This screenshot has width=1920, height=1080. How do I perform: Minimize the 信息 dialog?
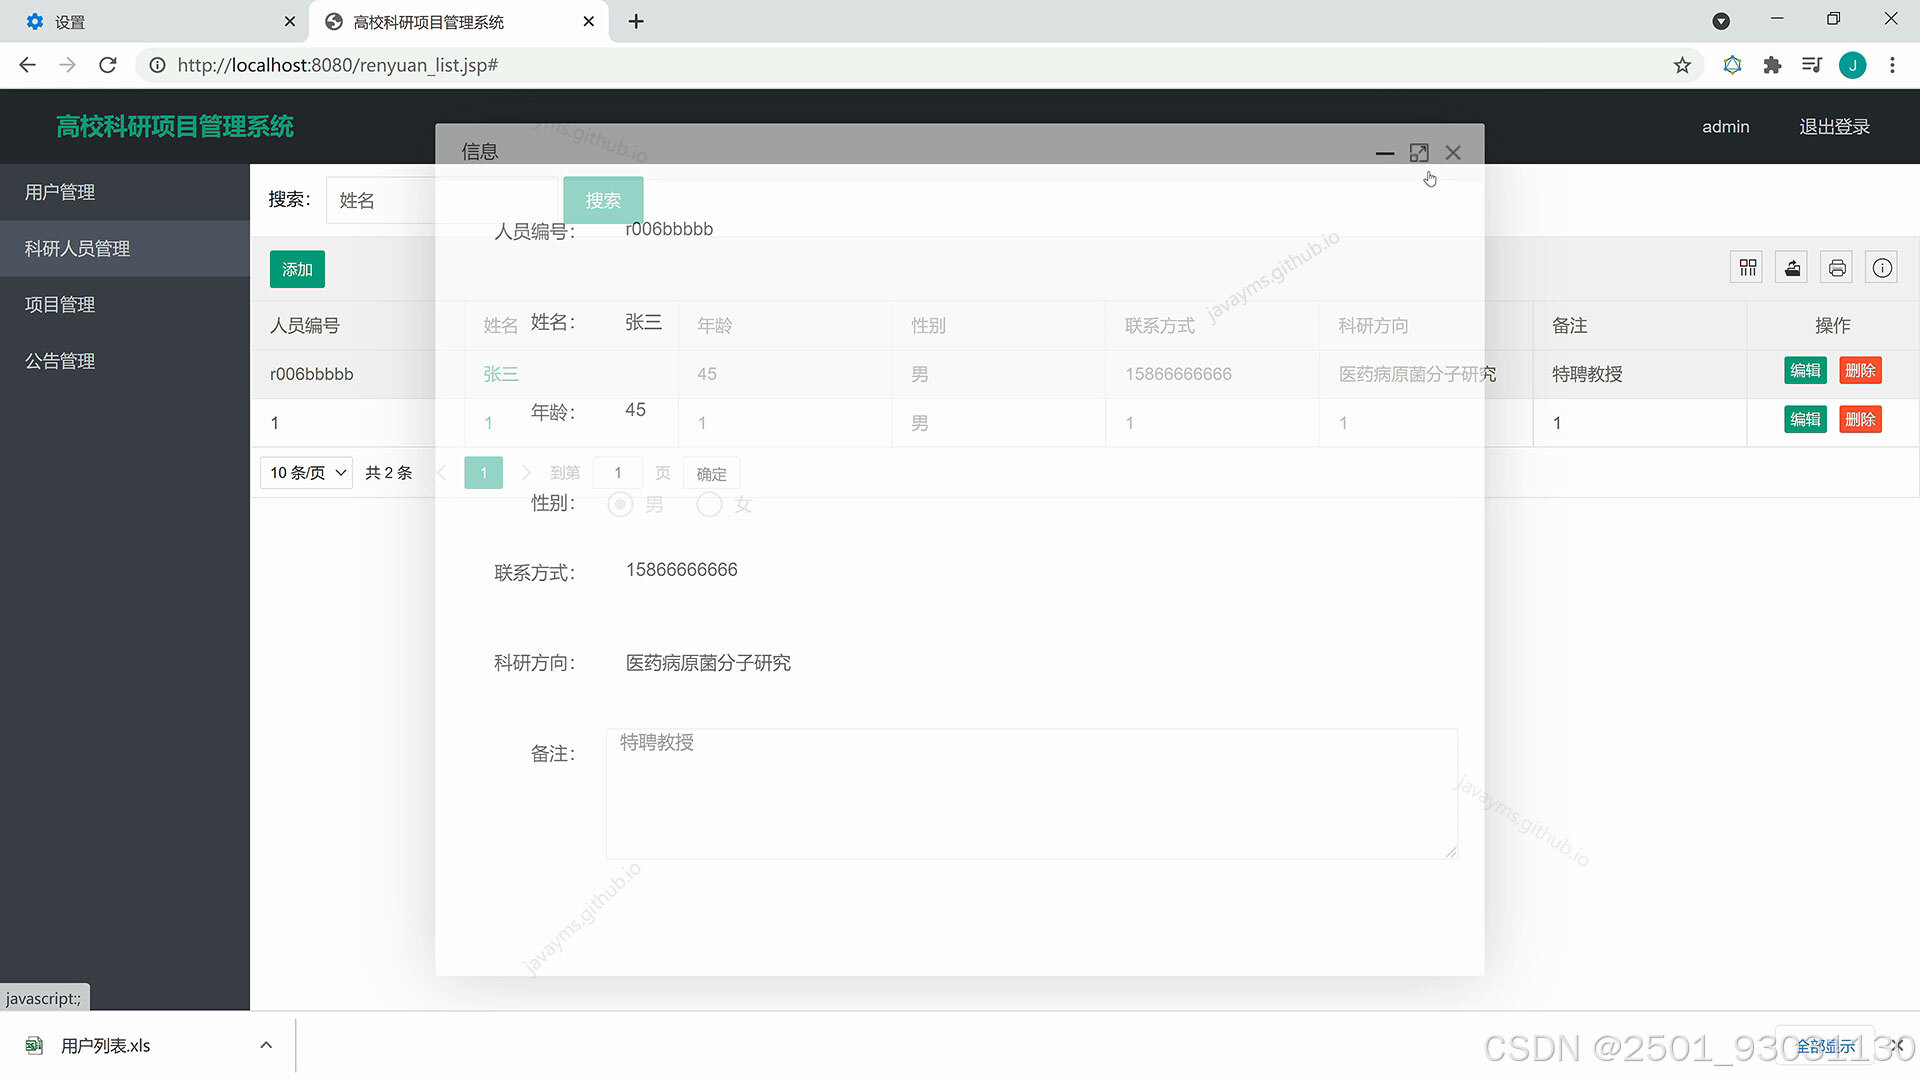tap(1385, 153)
